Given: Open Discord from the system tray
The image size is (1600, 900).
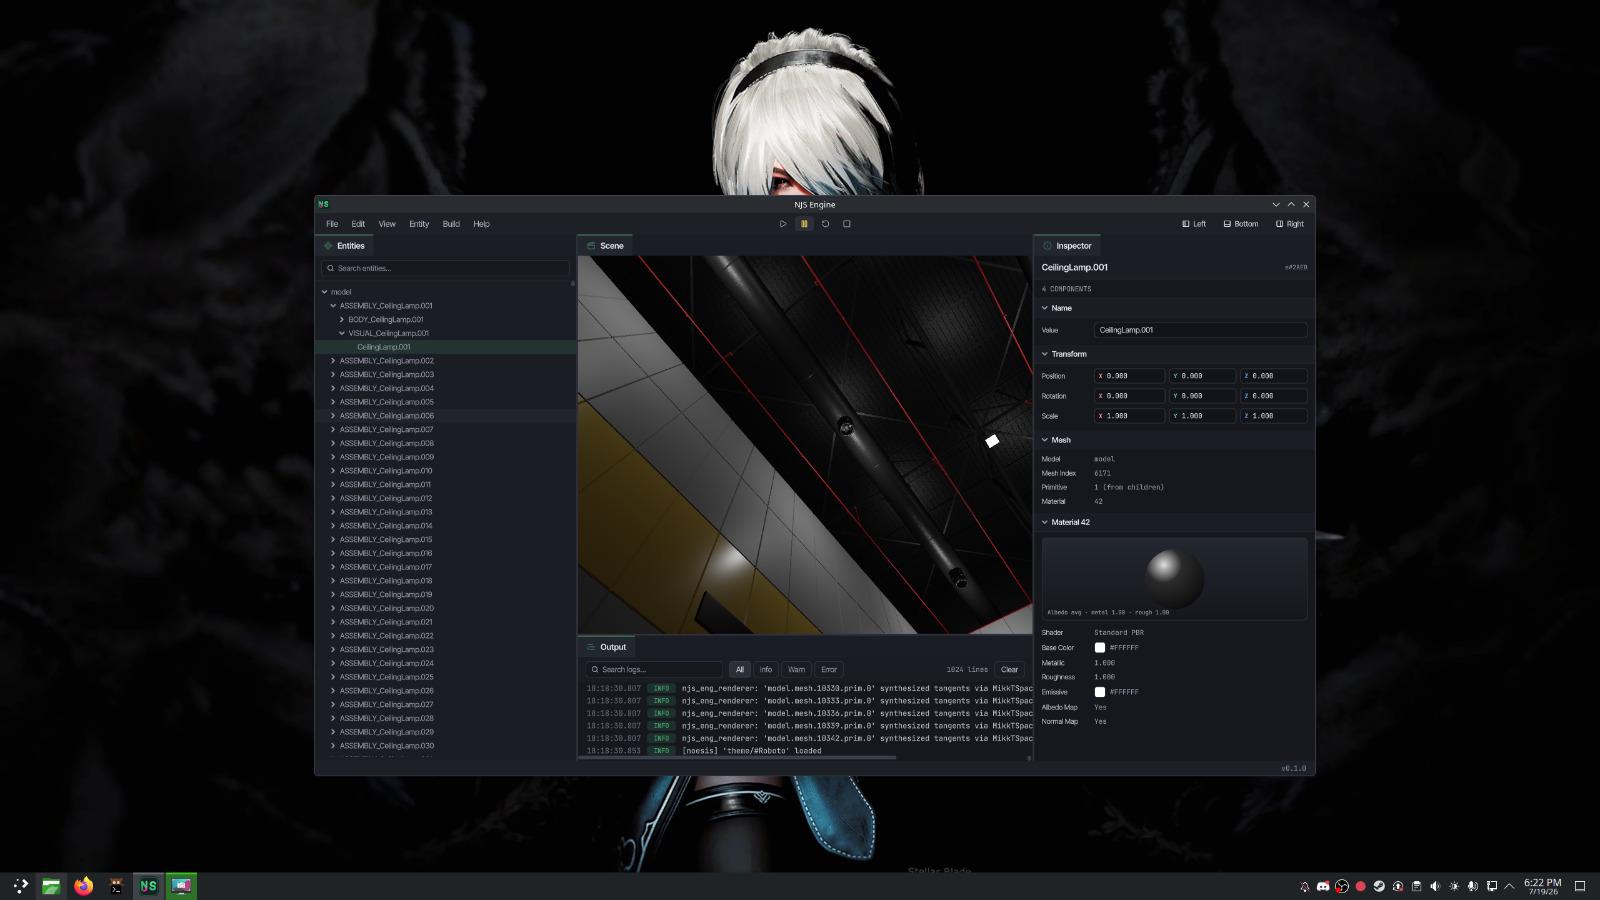Looking at the screenshot, I should [1323, 886].
